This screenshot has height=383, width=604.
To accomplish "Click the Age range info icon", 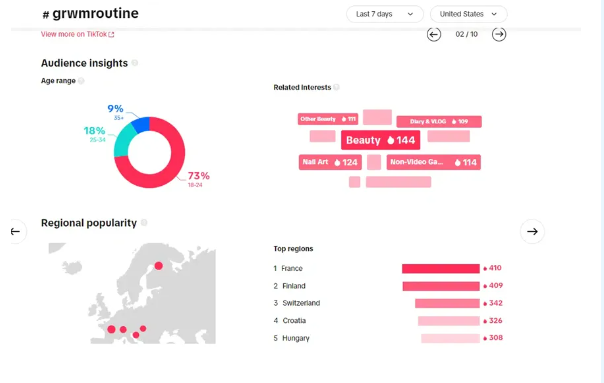I will [81, 81].
